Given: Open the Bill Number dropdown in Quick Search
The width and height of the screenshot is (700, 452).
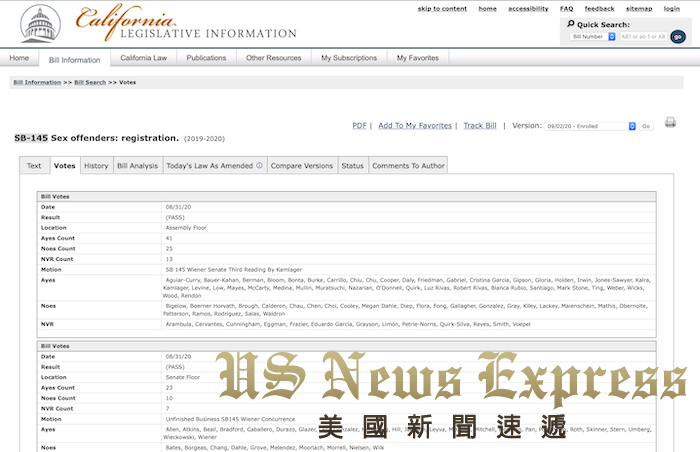Looking at the screenshot, I should coord(593,37).
